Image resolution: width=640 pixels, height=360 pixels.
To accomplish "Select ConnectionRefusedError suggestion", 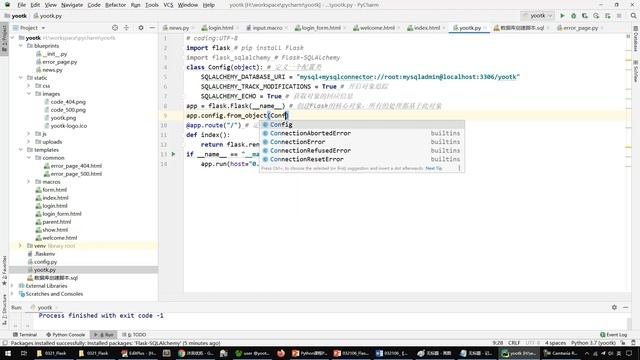I will pyautogui.click(x=362, y=151).
